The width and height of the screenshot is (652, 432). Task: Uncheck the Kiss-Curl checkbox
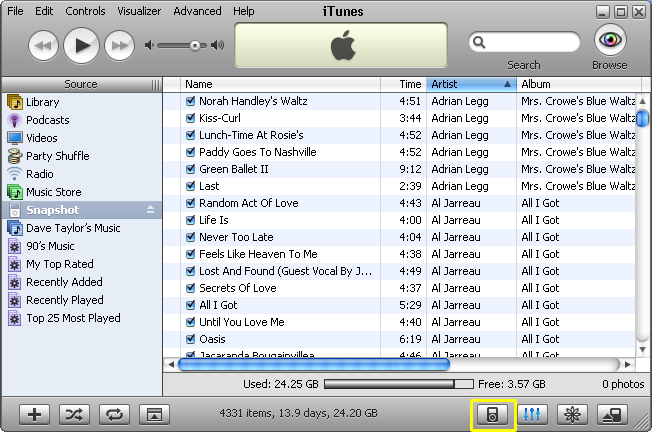click(190, 118)
